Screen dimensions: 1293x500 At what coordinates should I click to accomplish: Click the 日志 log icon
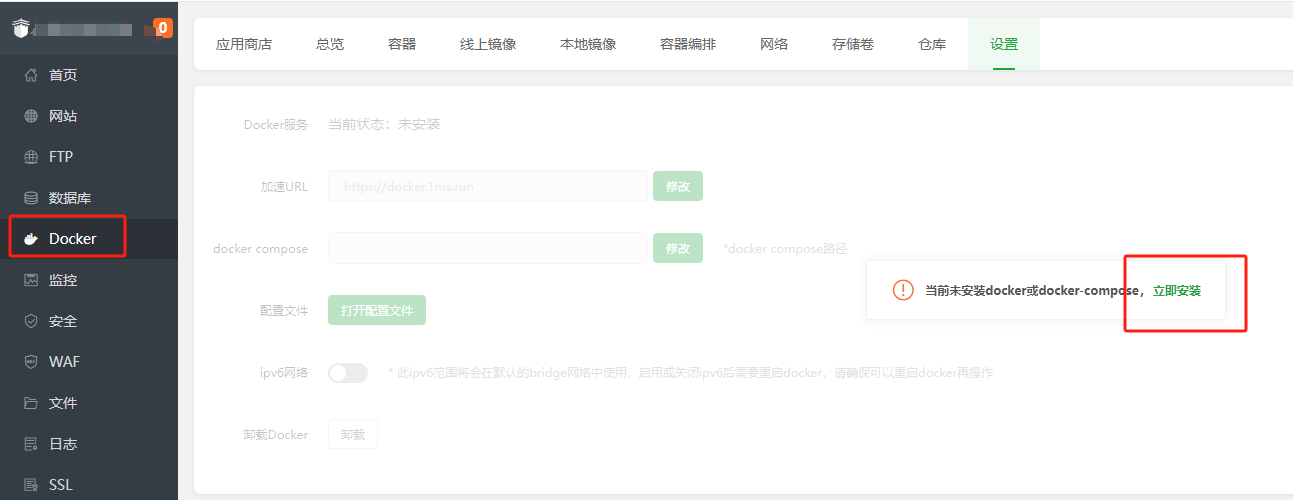click(x=31, y=444)
